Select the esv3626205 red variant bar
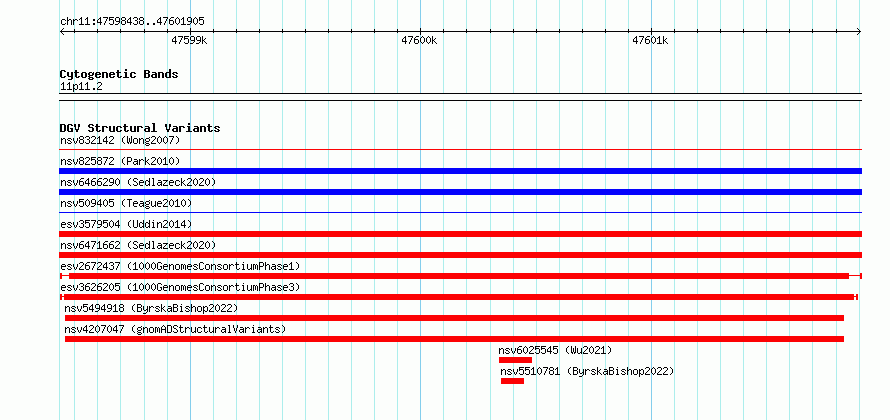 point(459,297)
